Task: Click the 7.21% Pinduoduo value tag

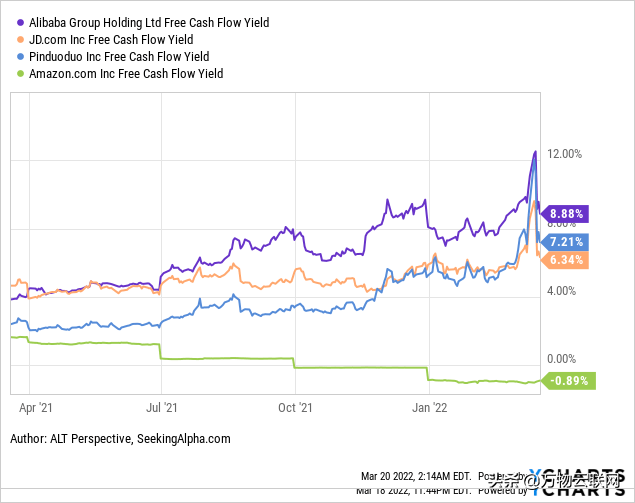Action: (565, 242)
